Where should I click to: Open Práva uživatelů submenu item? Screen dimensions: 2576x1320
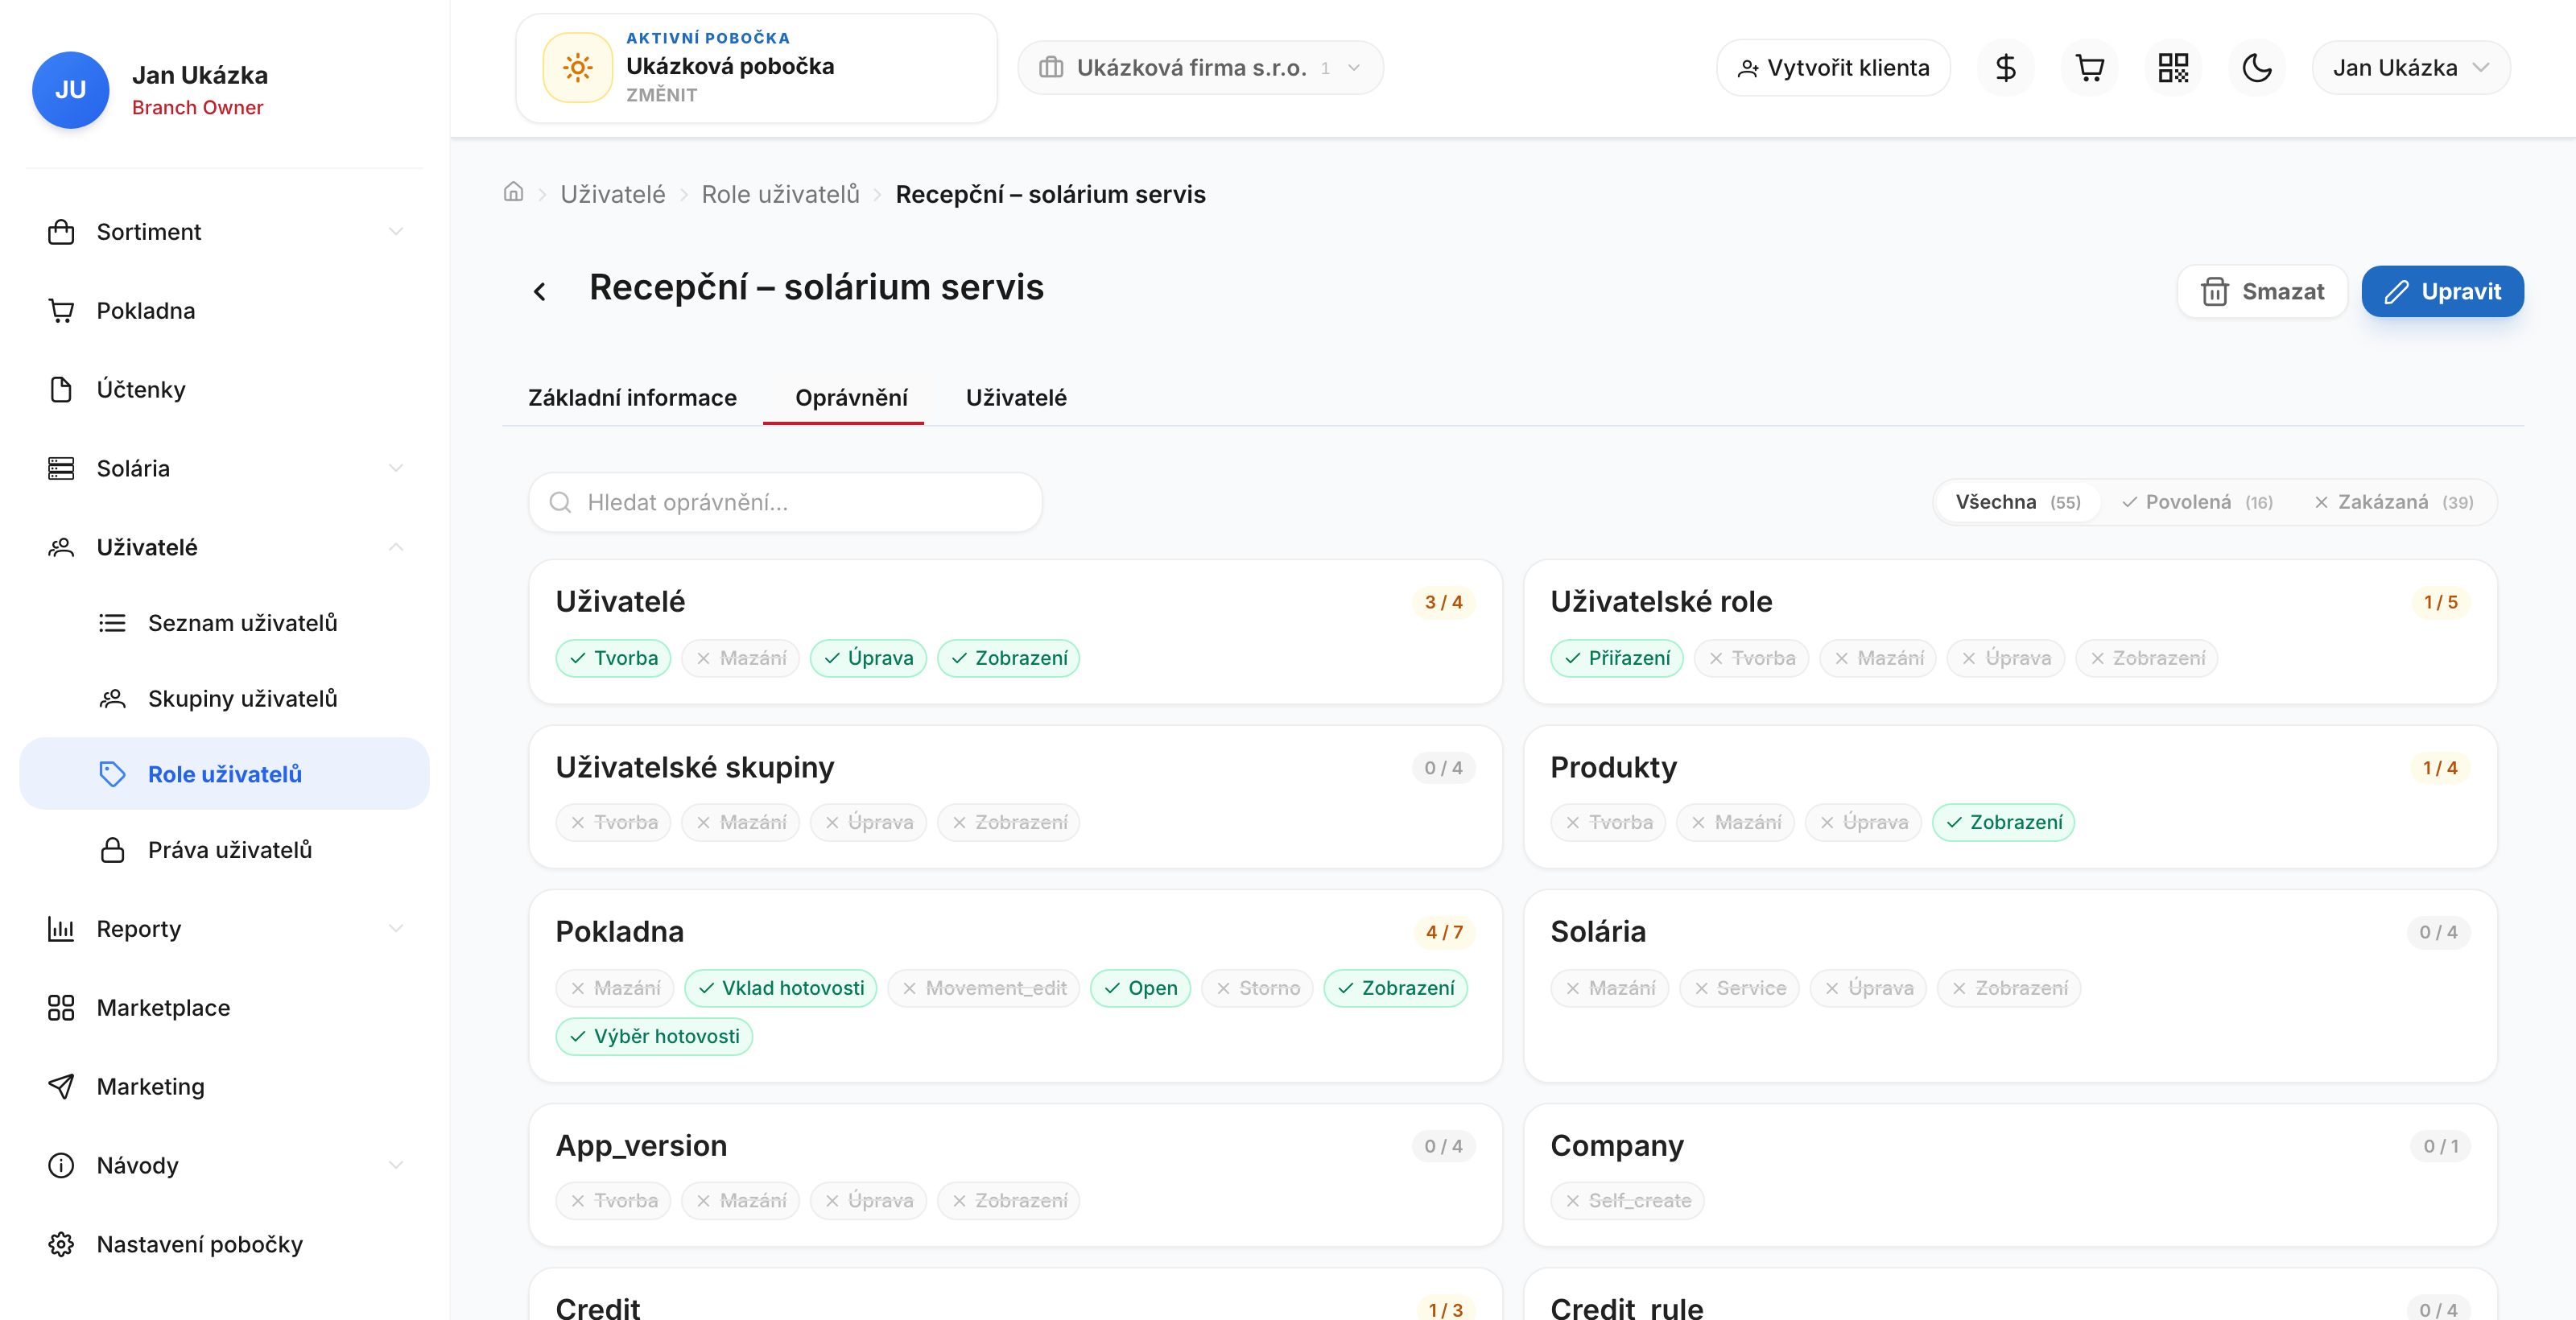pyautogui.click(x=224, y=850)
